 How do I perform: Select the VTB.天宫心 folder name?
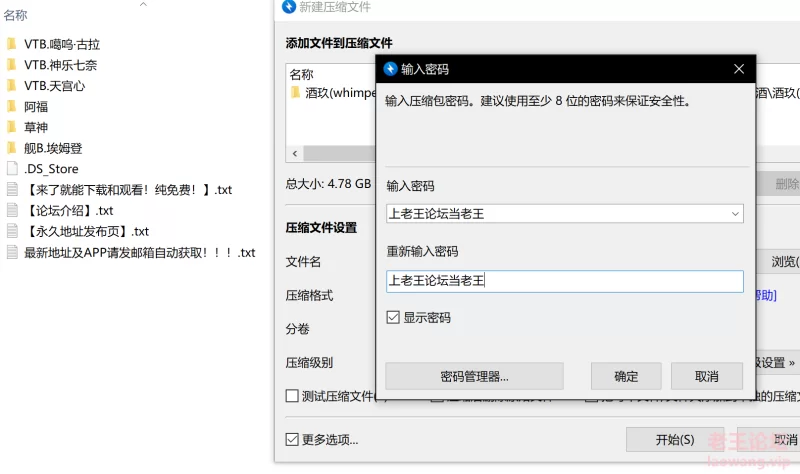click(x=55, y=86)
